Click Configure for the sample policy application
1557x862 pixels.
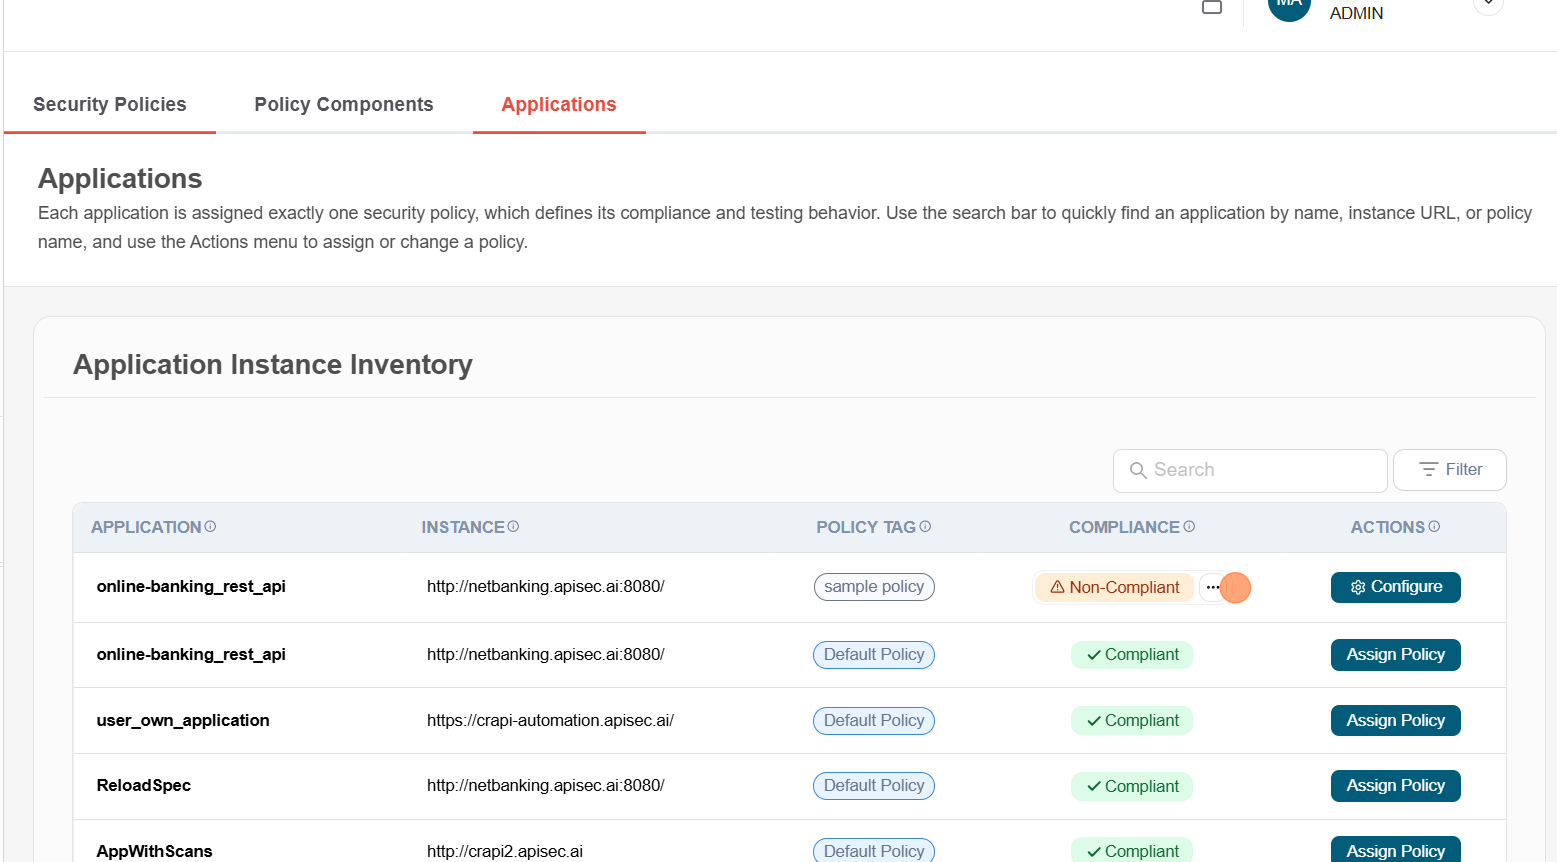tap(1395, 587)
